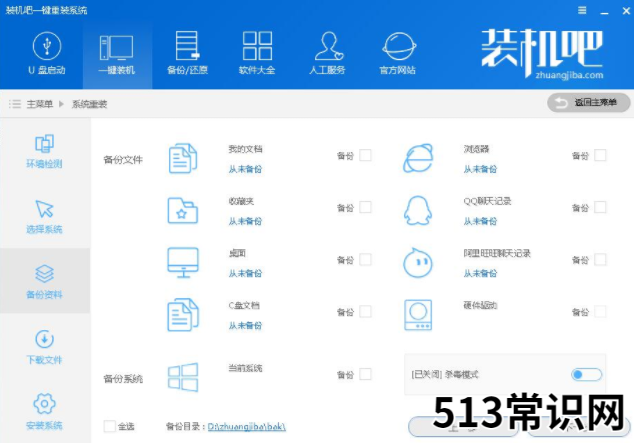Click 返回主菜单 button

click(x=588, y=103)
